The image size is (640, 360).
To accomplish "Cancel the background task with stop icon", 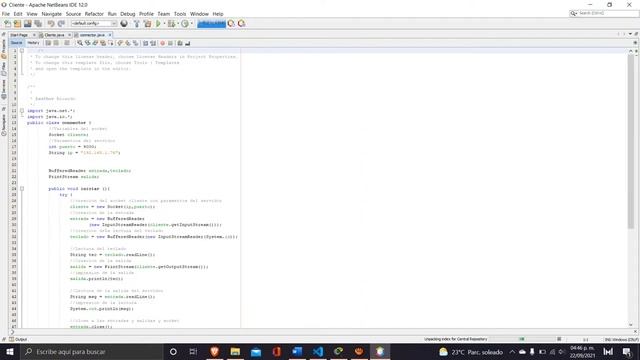I will pyautogui.click(x=559, y=339).
